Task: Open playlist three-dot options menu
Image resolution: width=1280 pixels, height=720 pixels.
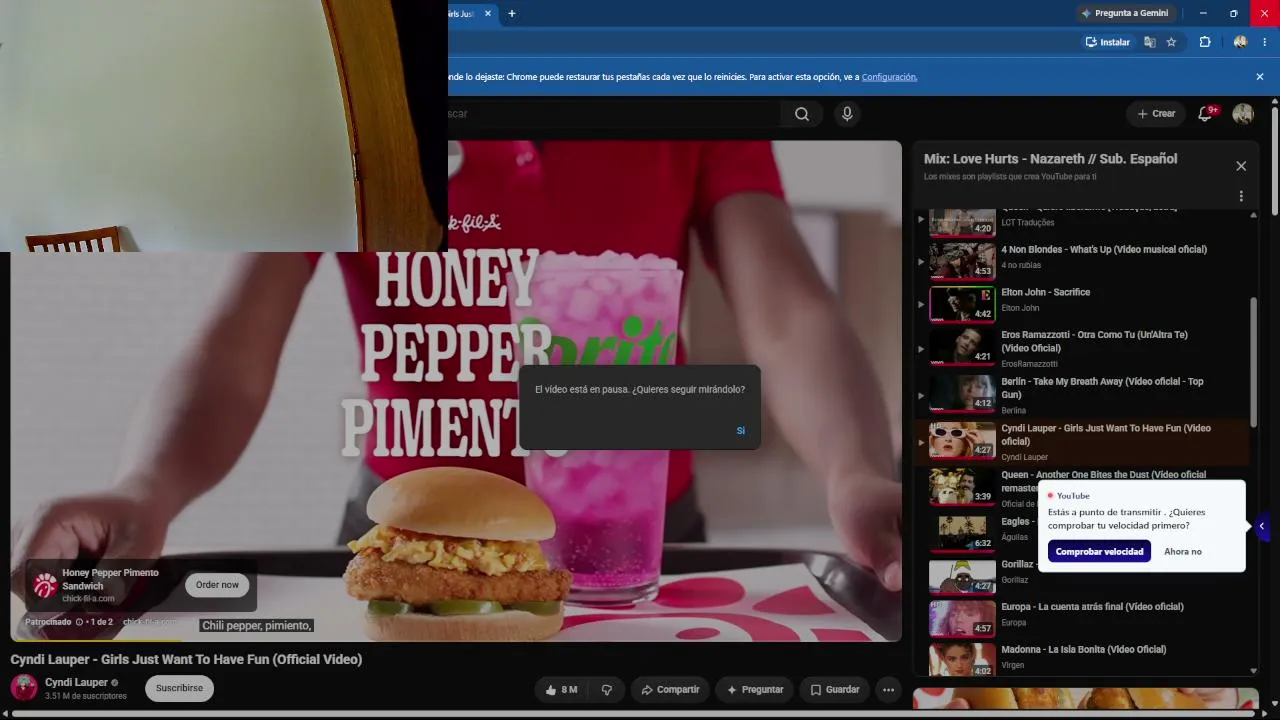Action: pyautogui.click(x=1241, y=197)
